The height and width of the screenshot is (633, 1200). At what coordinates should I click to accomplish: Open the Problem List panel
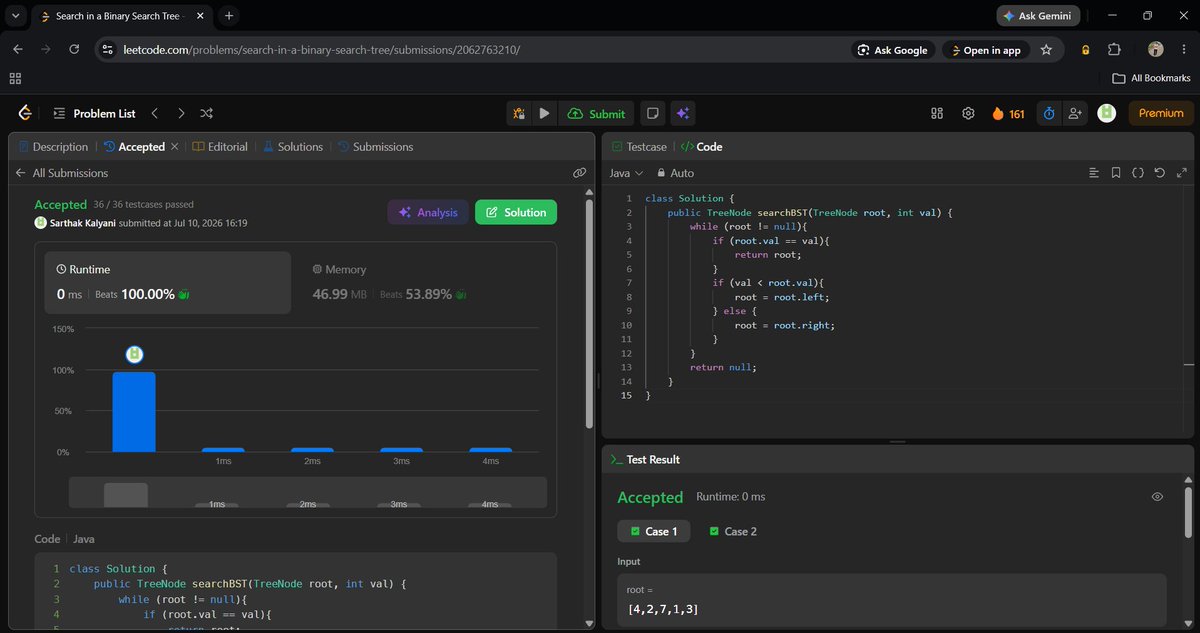tap(94, 113)
